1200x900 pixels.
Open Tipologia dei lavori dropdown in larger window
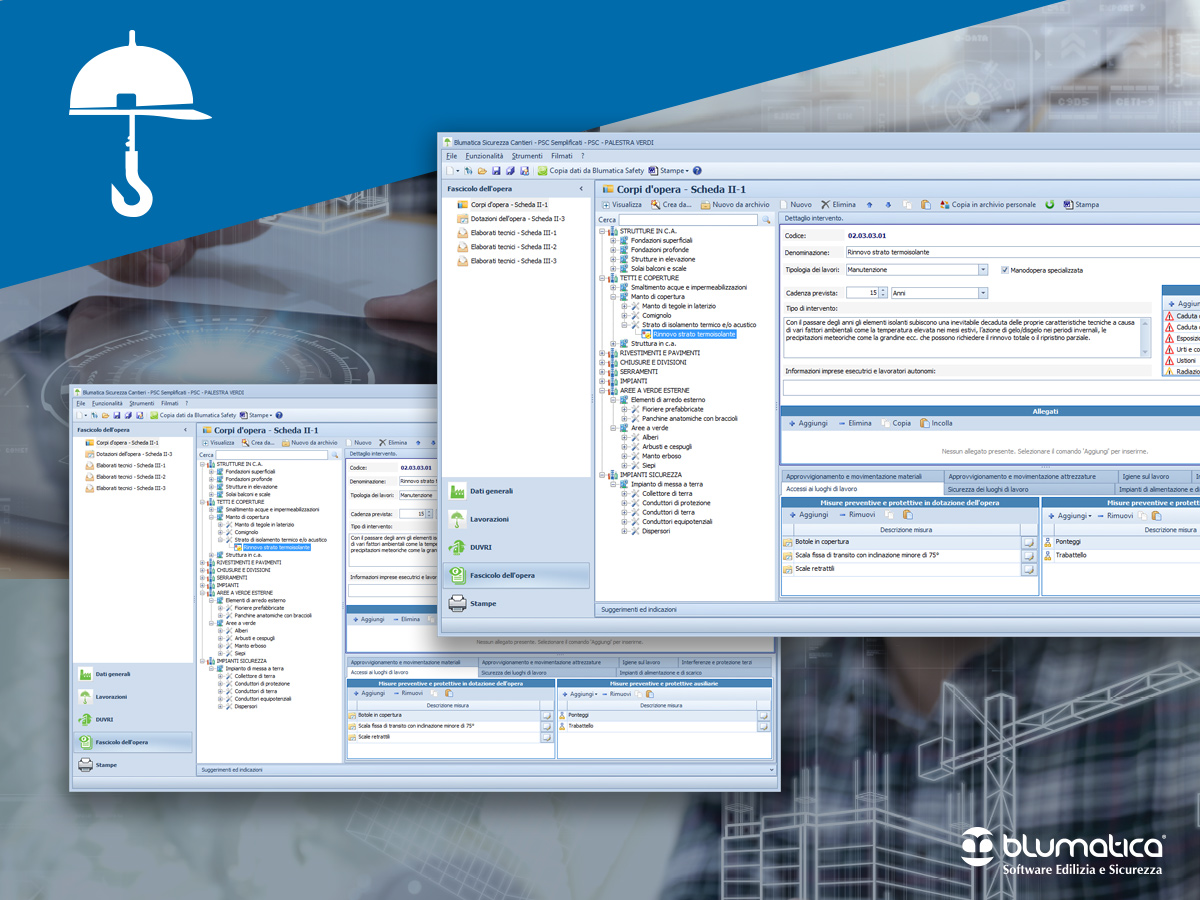point(983,270)
